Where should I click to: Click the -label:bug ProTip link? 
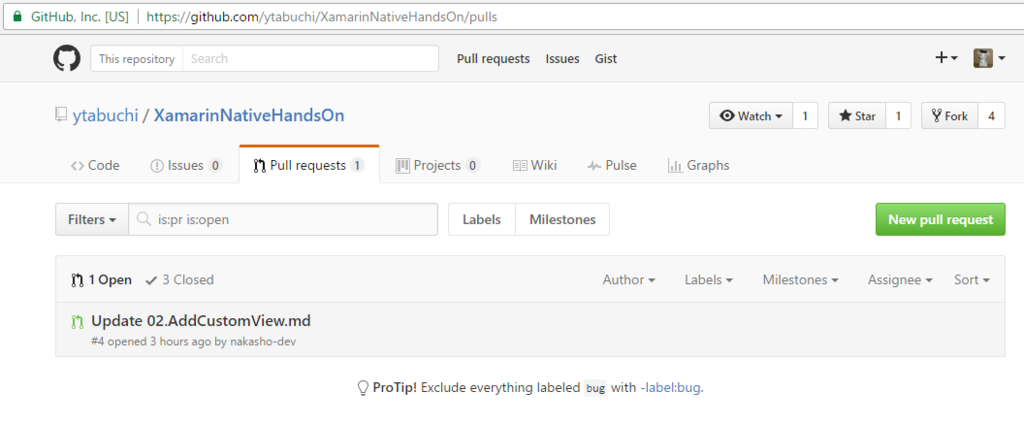click(671, 387)
